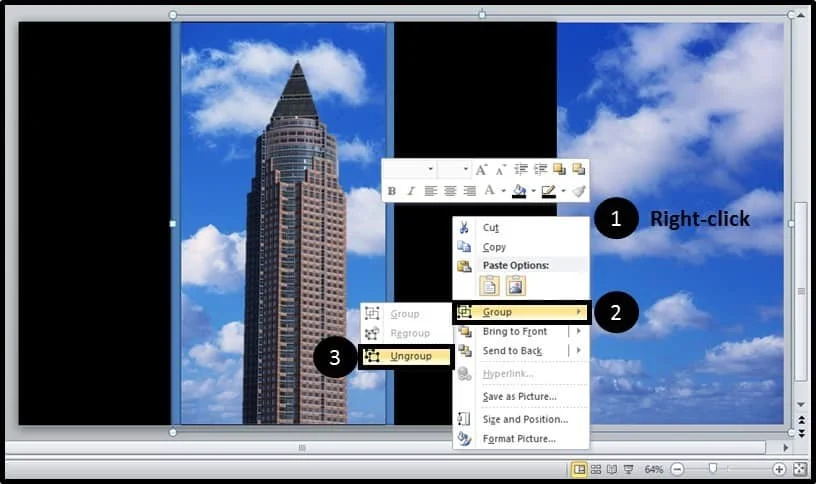The image size is (816, 484).
Task: Open the font size dropdown
Action: [465, 169]
